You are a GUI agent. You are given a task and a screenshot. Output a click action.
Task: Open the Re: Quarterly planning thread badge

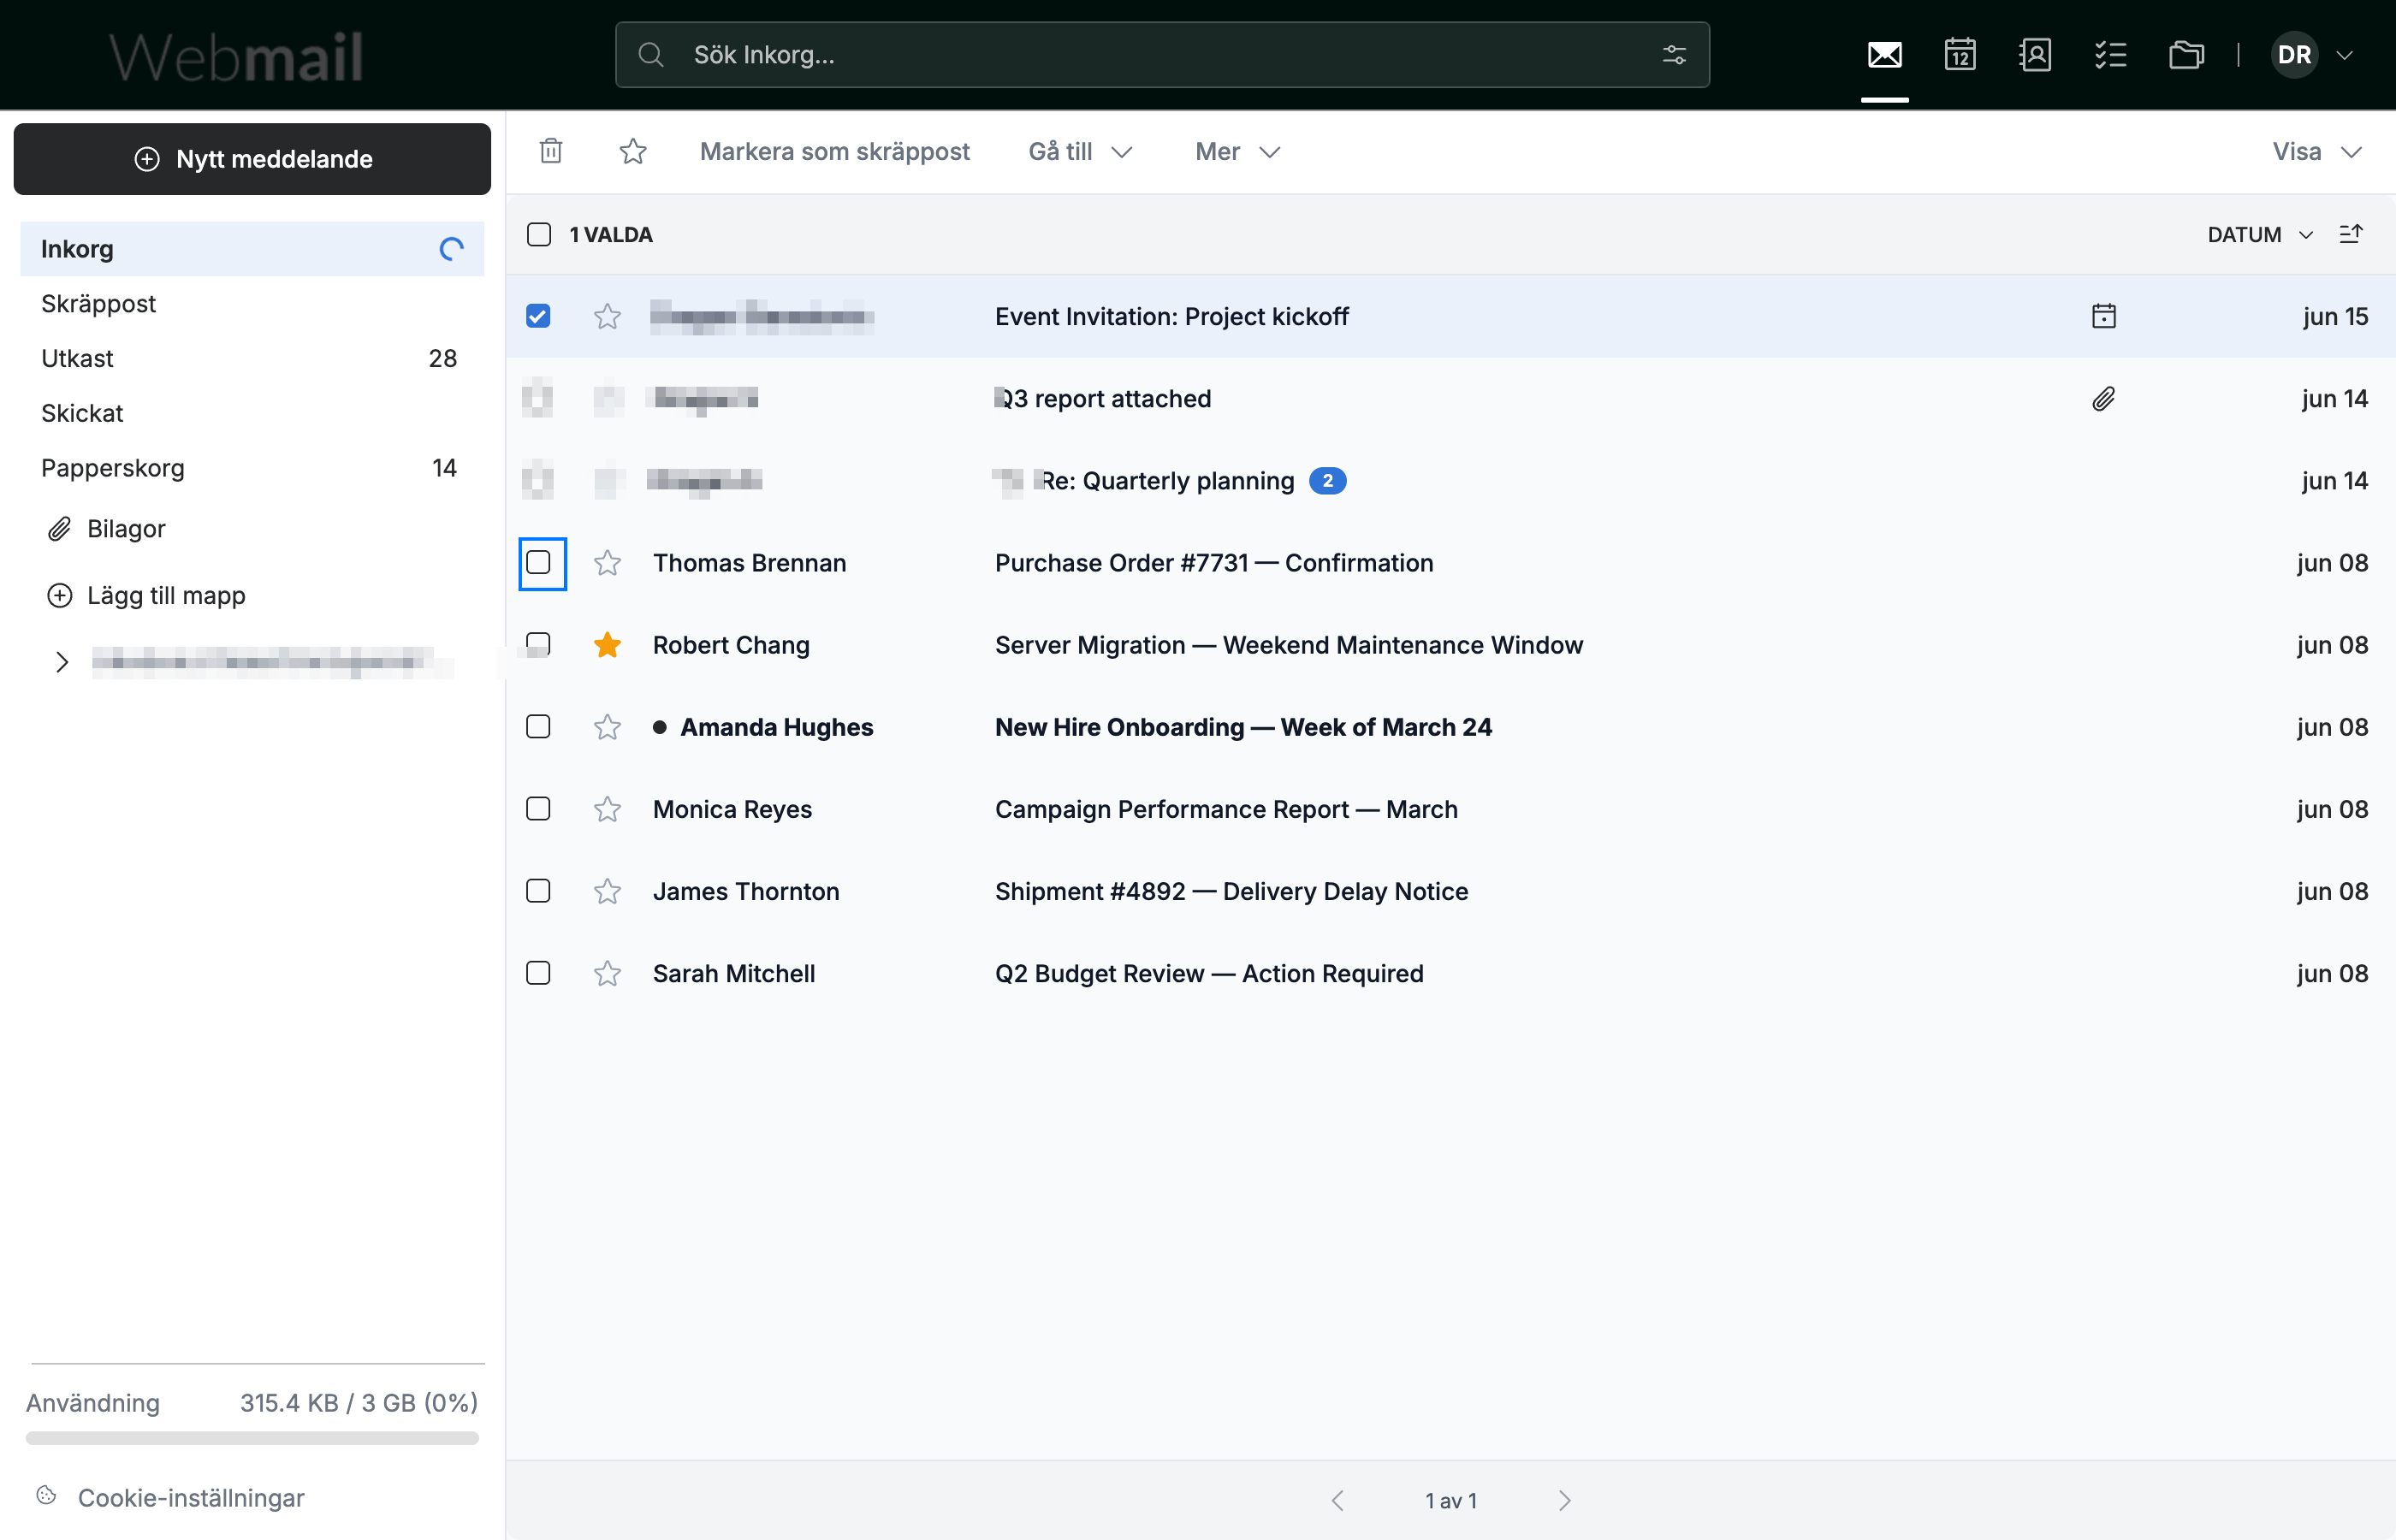pyautogui.click(x=1327, y=481)
